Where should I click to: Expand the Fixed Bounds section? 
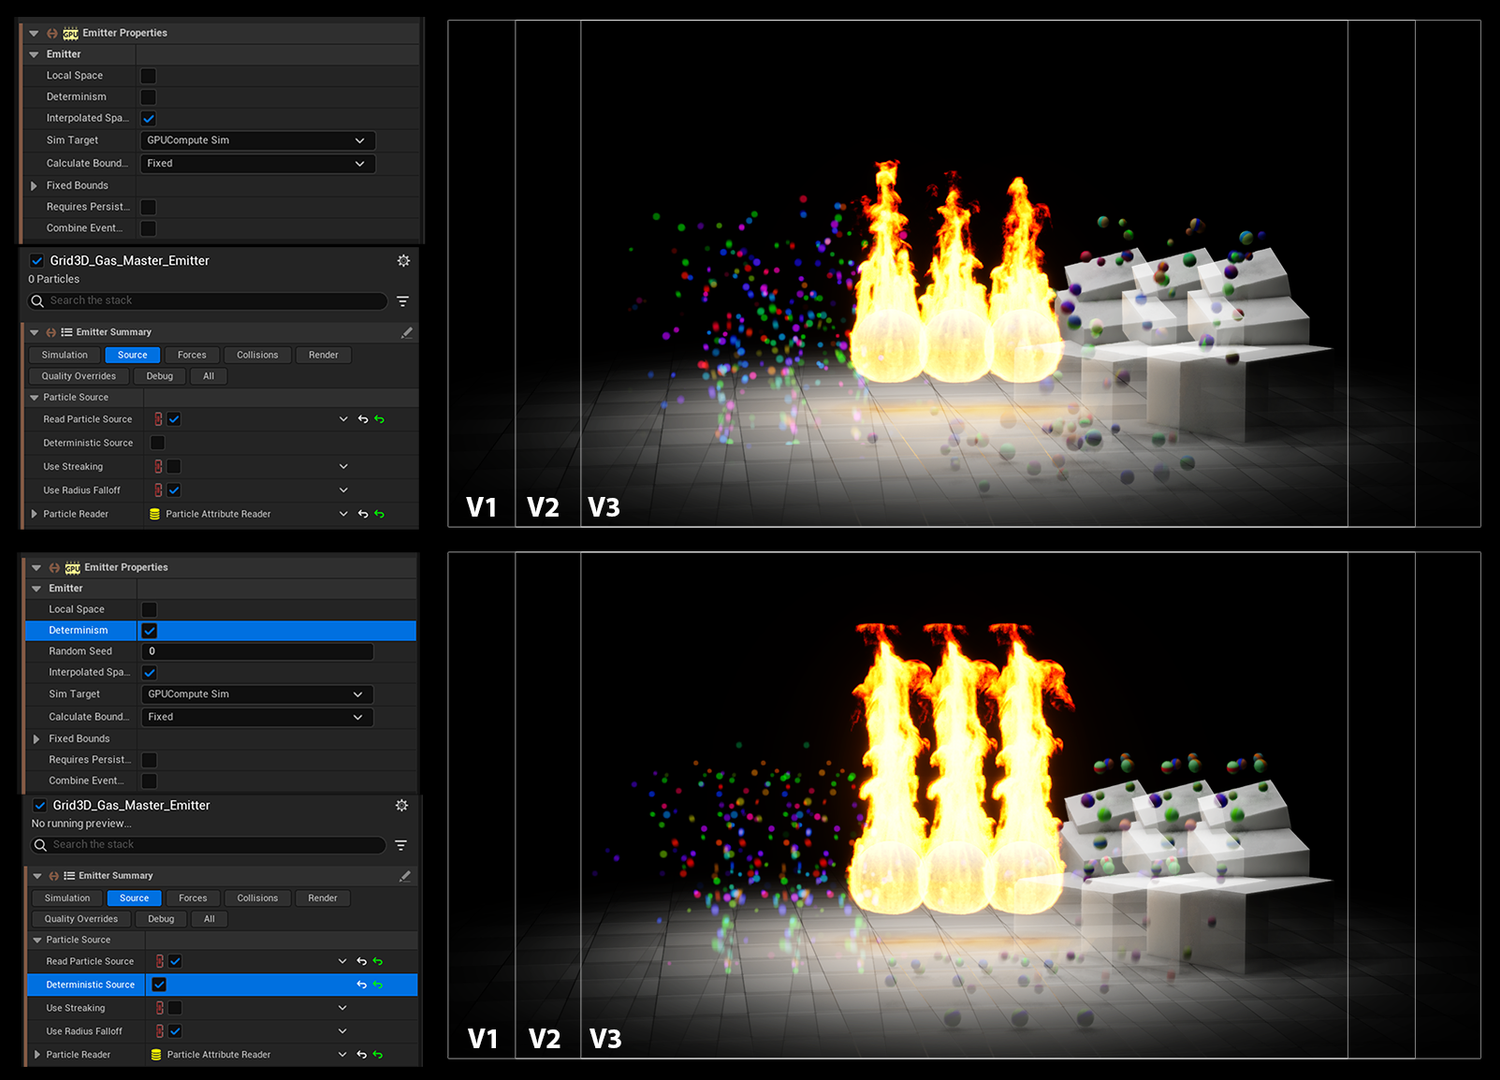[x=36, y=185]
